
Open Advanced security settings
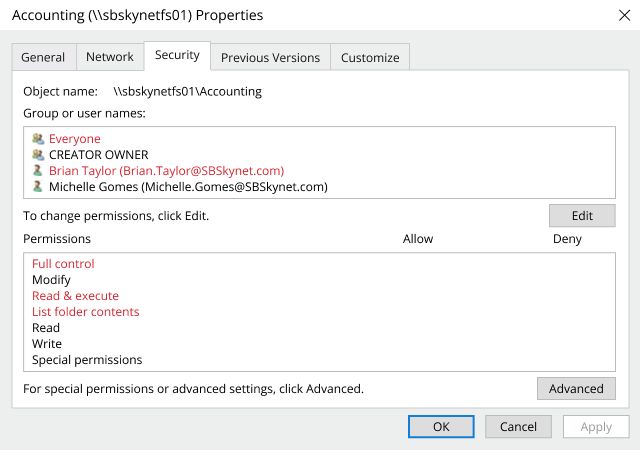tap(576, 388)
